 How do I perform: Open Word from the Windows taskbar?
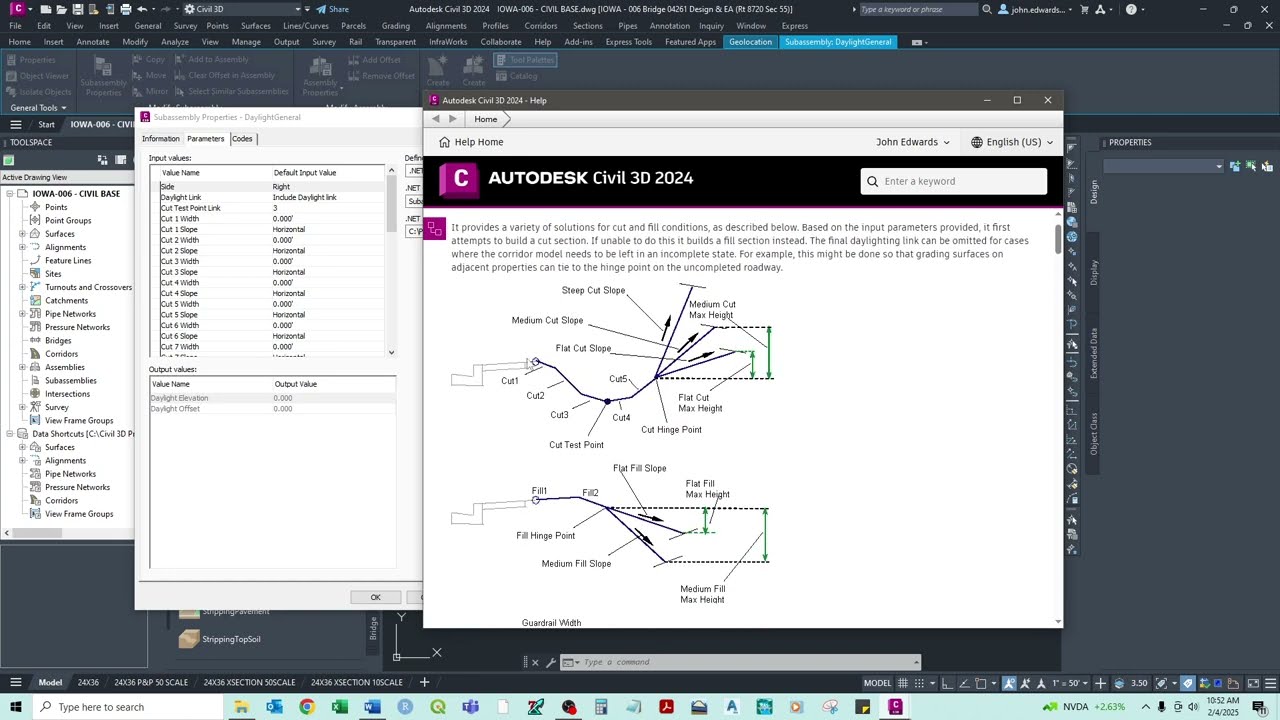point(373,707)
